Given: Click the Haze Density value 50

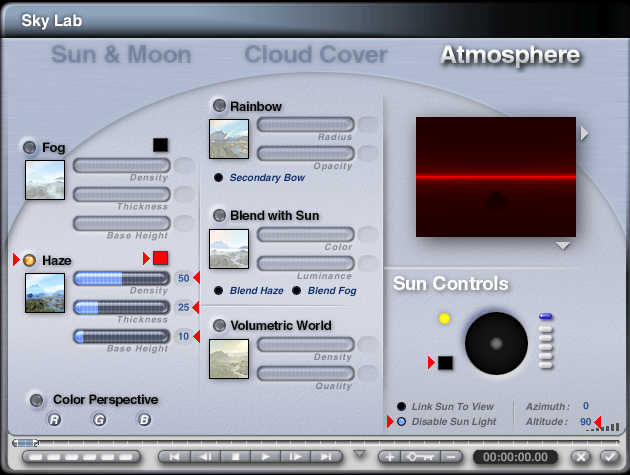Looking at the screenshot, I should 184,278.
